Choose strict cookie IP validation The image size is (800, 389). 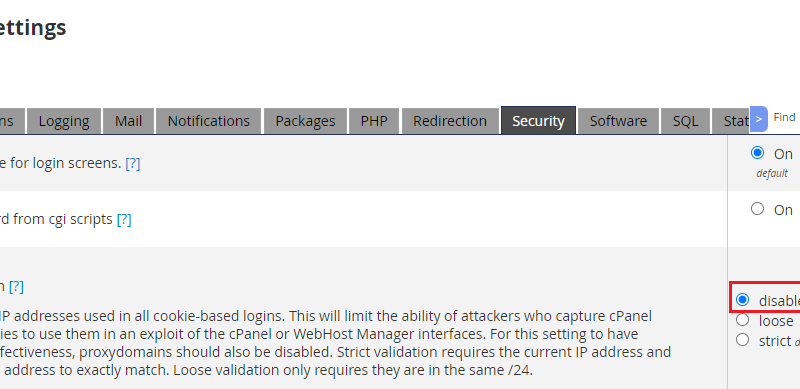click(742, 339)
